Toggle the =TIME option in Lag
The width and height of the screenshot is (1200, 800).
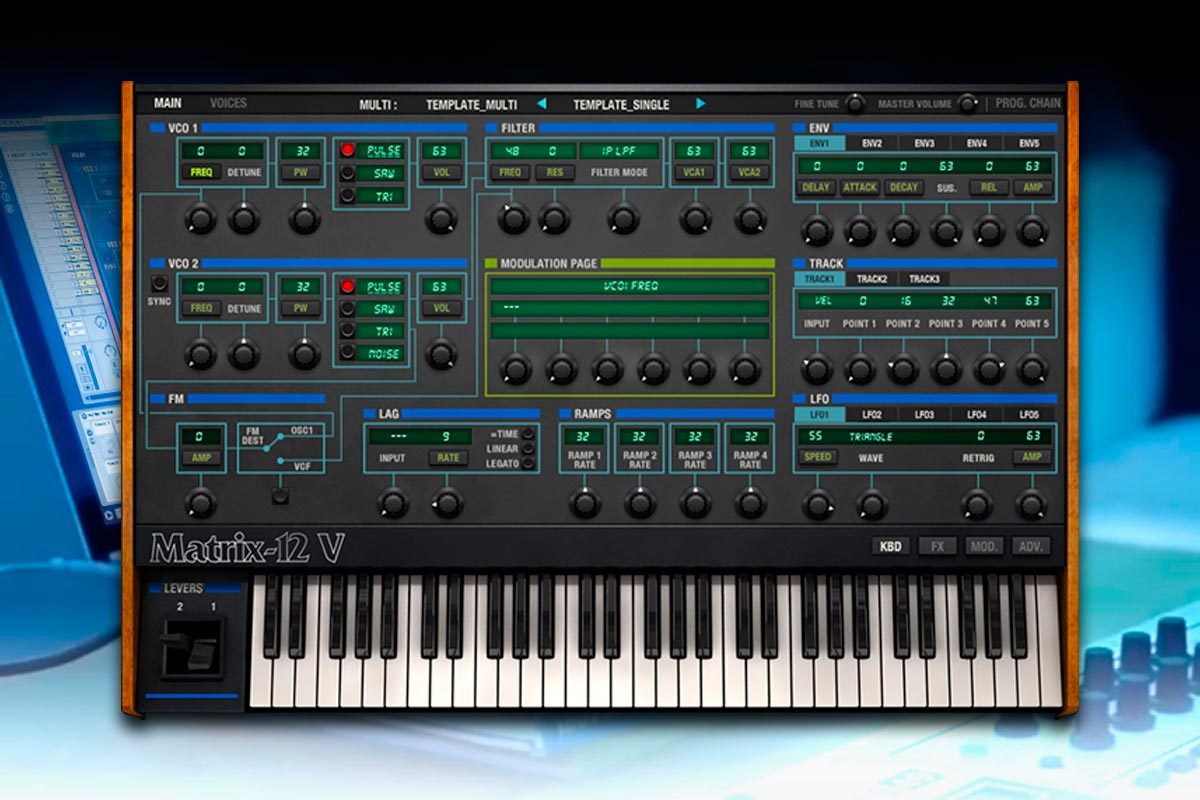pyautogui.click(x=528, y=434)
